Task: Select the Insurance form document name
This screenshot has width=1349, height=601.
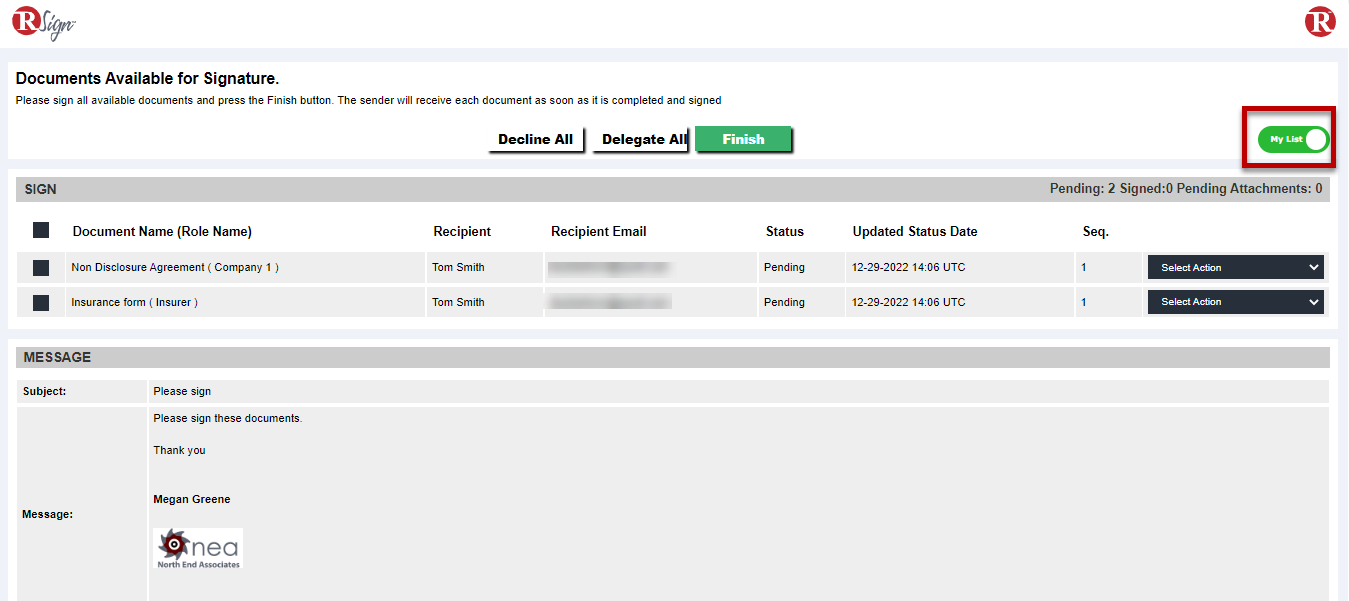Action: click(x=134, y=302)
